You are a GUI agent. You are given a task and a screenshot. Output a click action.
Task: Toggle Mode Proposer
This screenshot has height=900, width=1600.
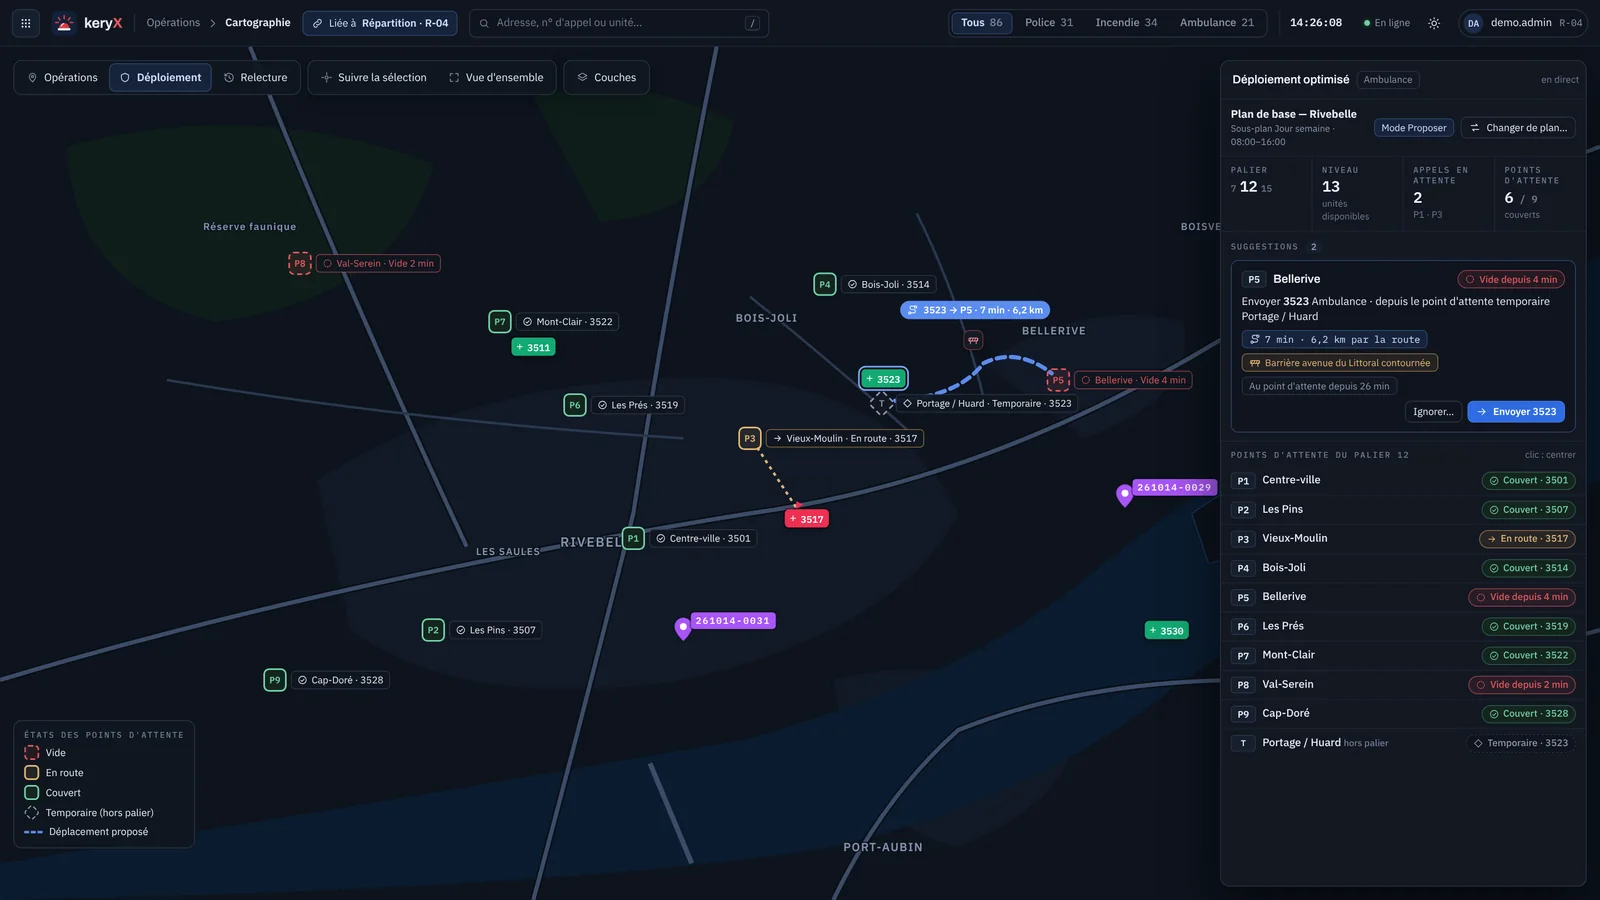(1414, 128)
